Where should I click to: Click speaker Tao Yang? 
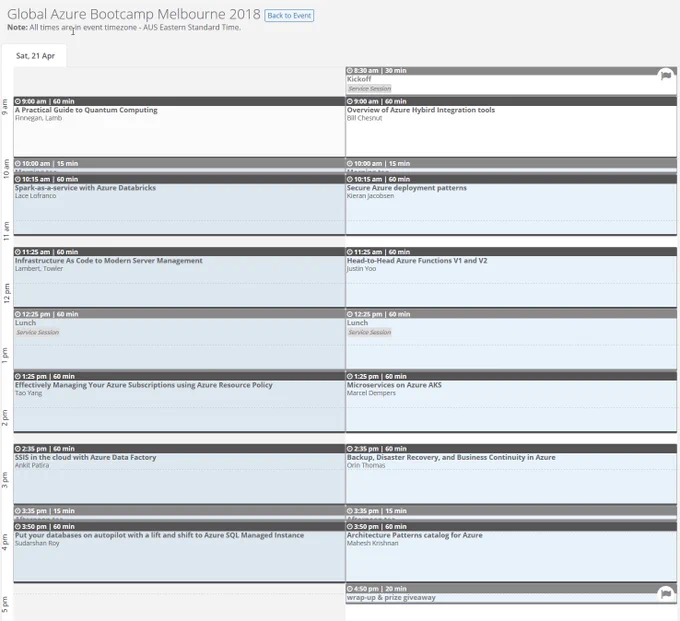[x=29, y=393]
